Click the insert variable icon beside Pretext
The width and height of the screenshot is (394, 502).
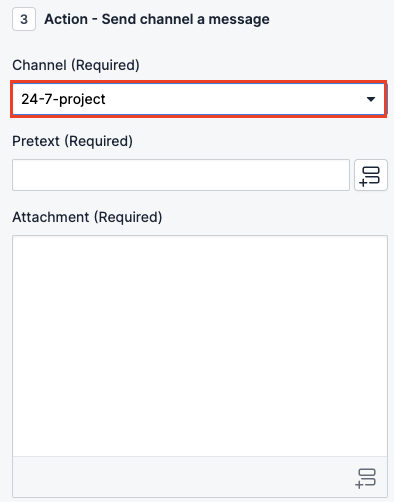(x=371, y=175)
